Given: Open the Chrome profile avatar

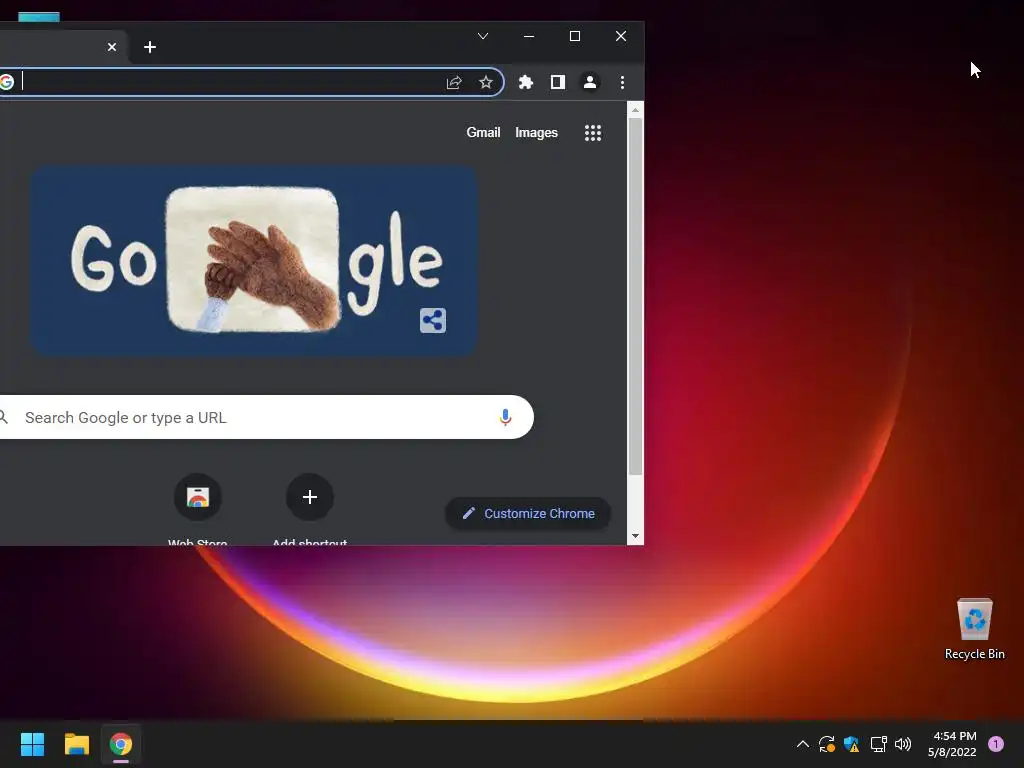Looking at the screenshot, I should pyautogui.click(x=590, y=82).
